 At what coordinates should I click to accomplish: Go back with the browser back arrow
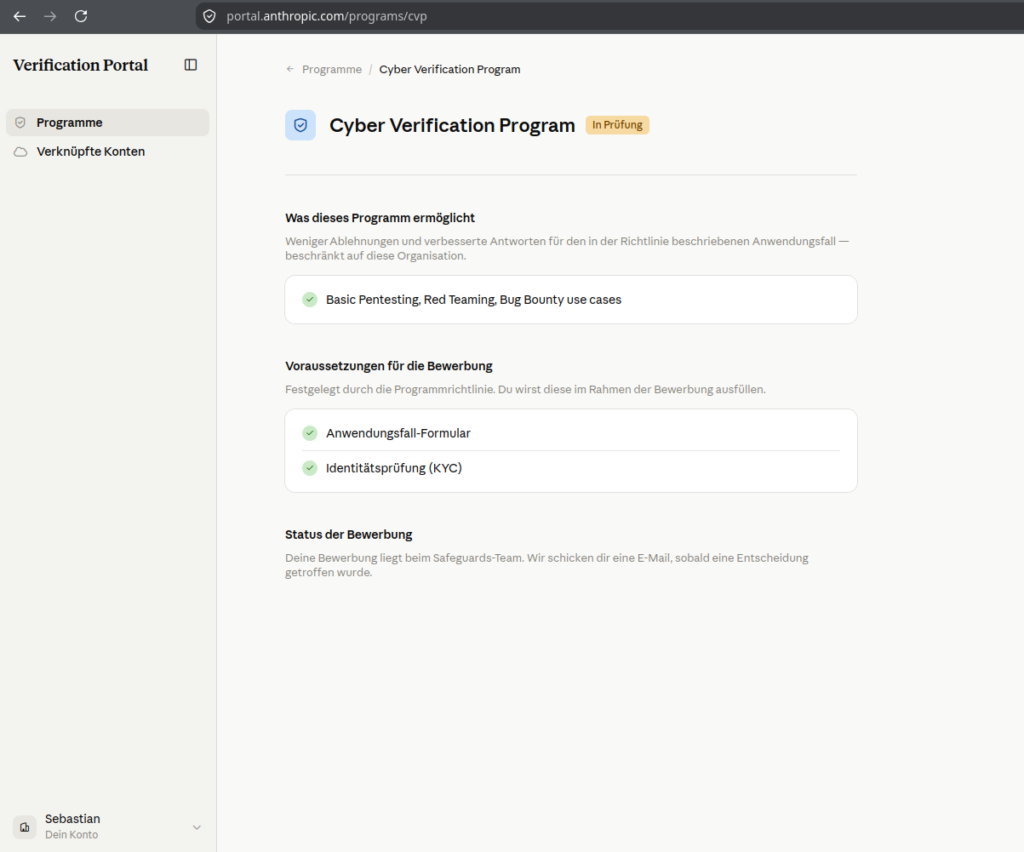coord(20,16)
